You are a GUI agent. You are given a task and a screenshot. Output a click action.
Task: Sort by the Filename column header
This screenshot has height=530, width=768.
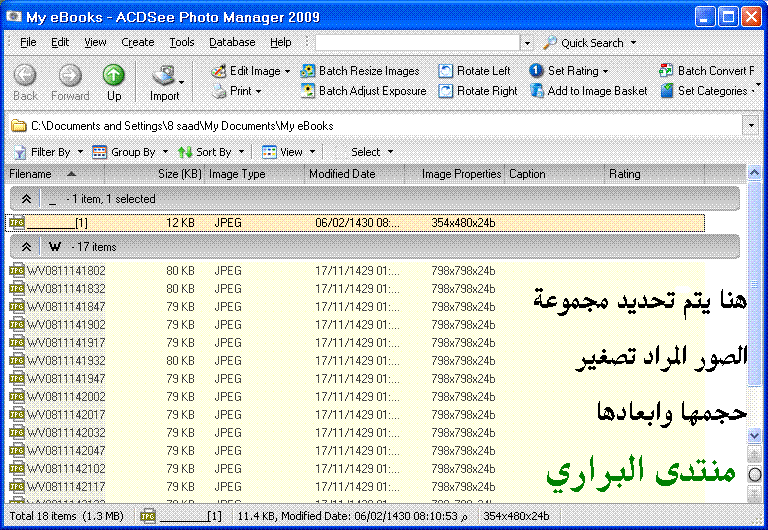[55, 174]
